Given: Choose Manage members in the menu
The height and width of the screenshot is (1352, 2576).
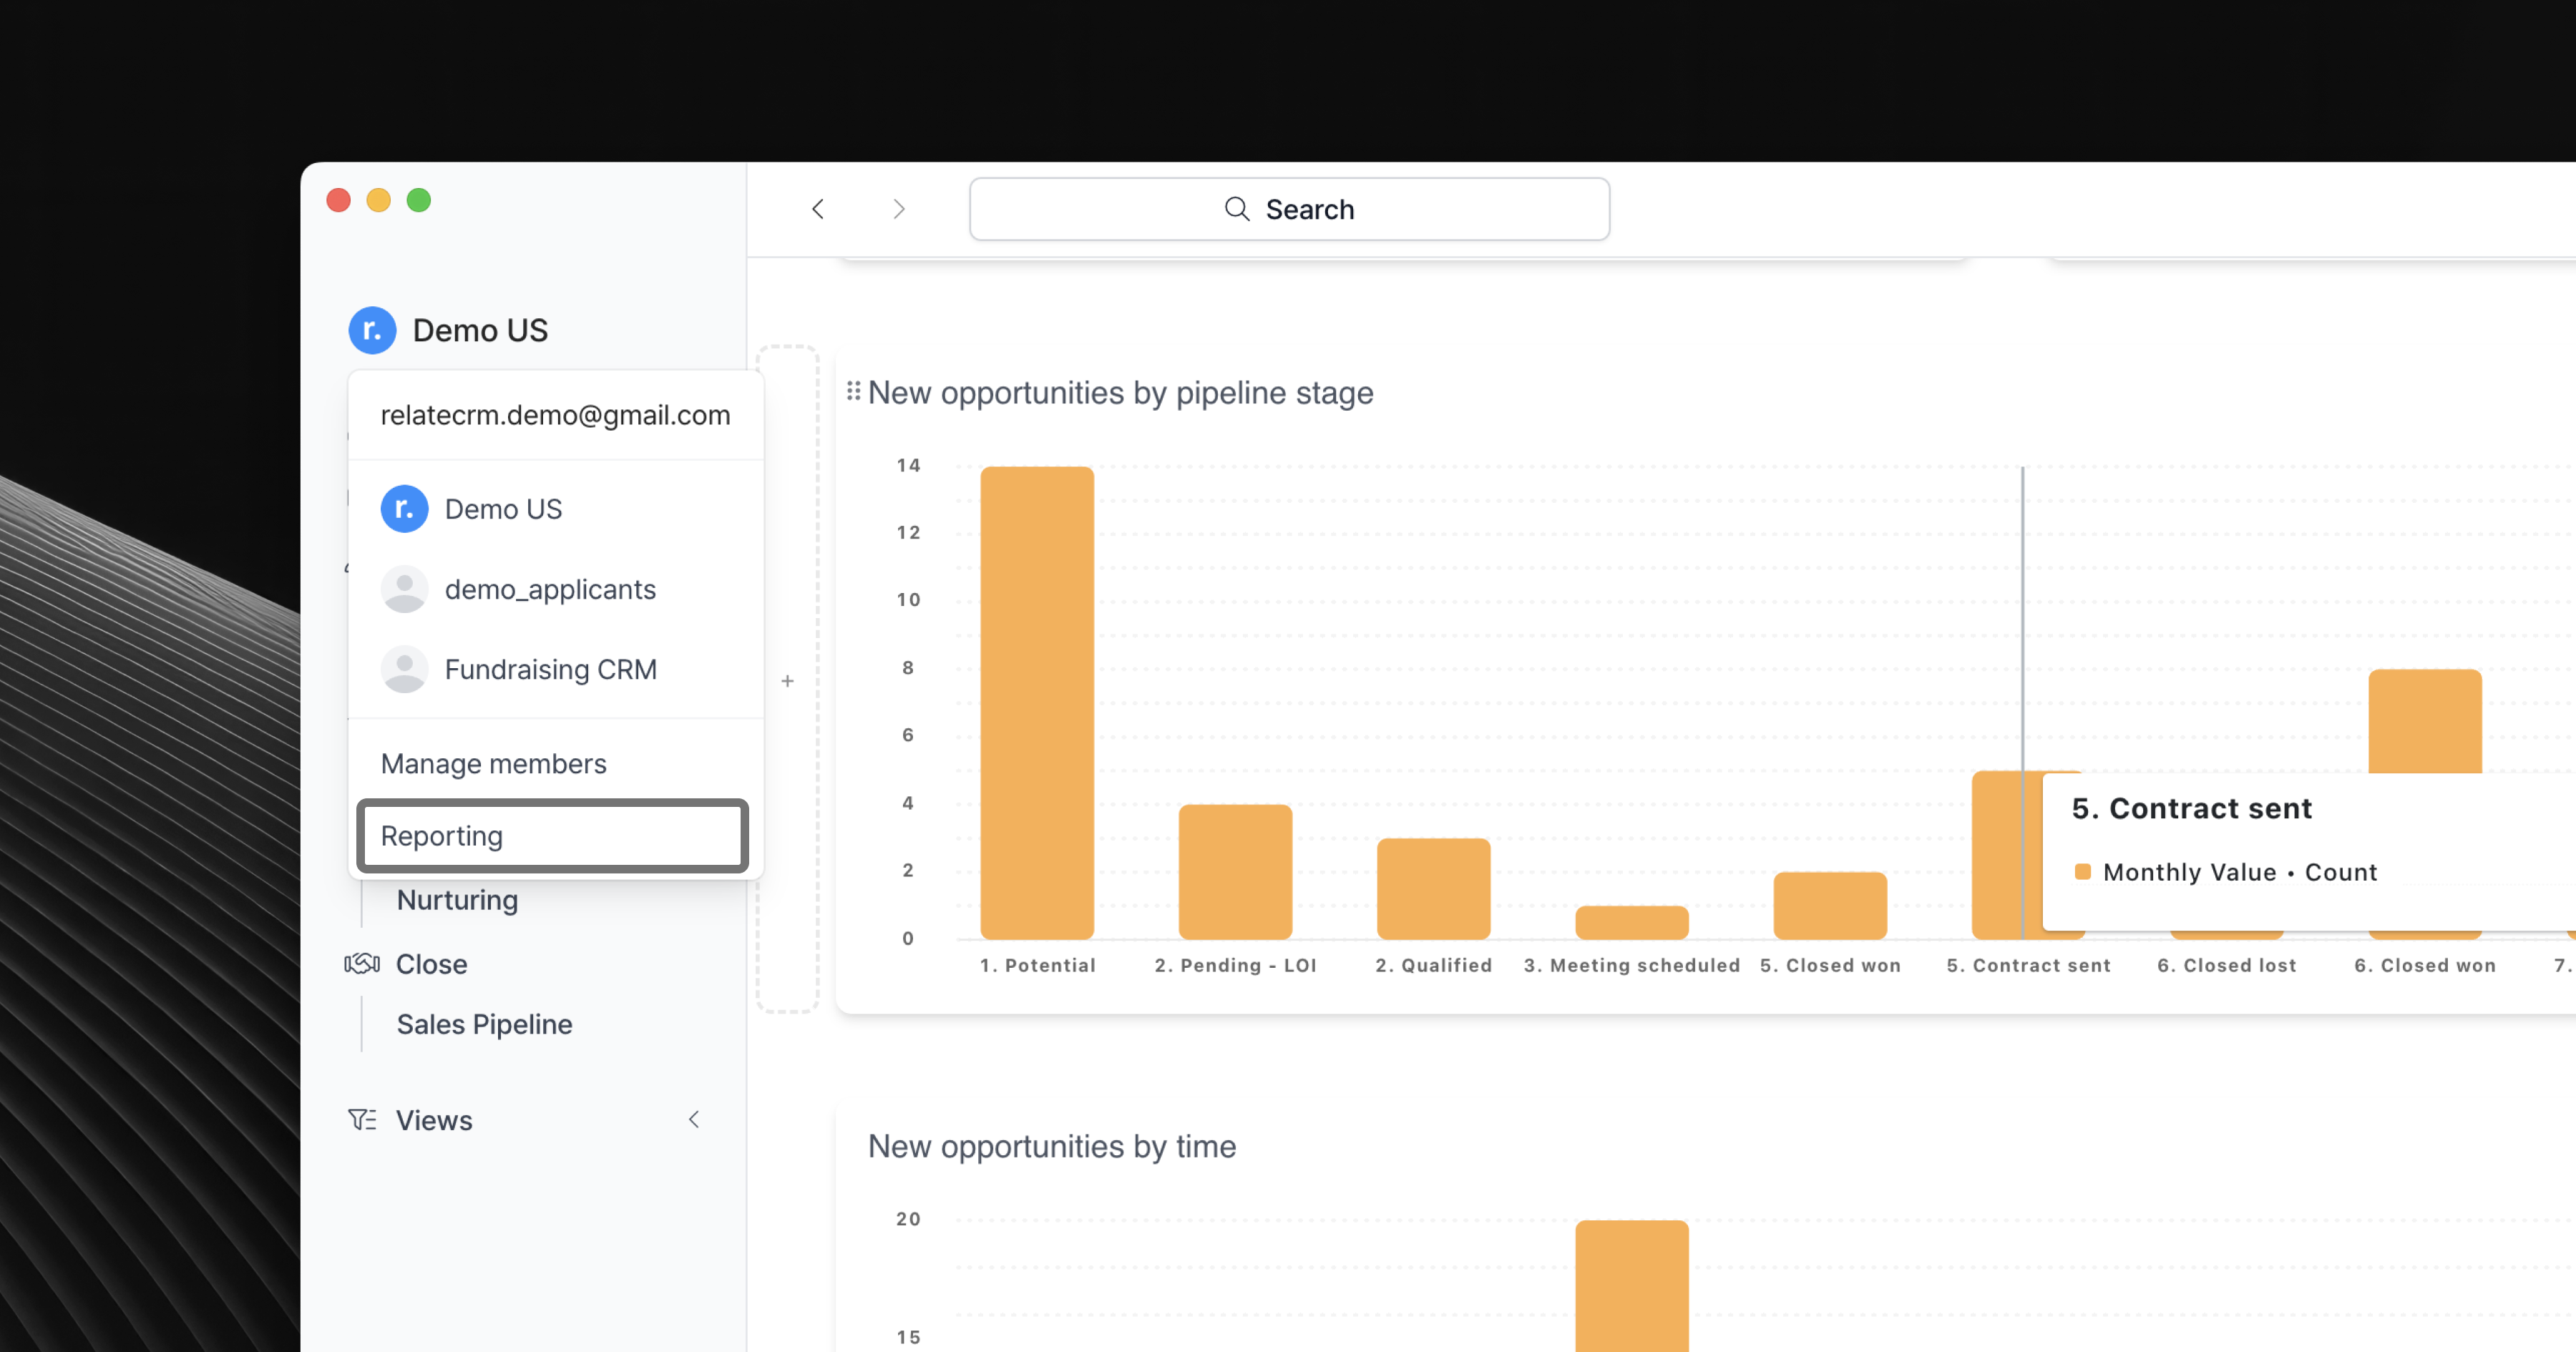Looking at the screenshot, I should click(x=494, y=764).
